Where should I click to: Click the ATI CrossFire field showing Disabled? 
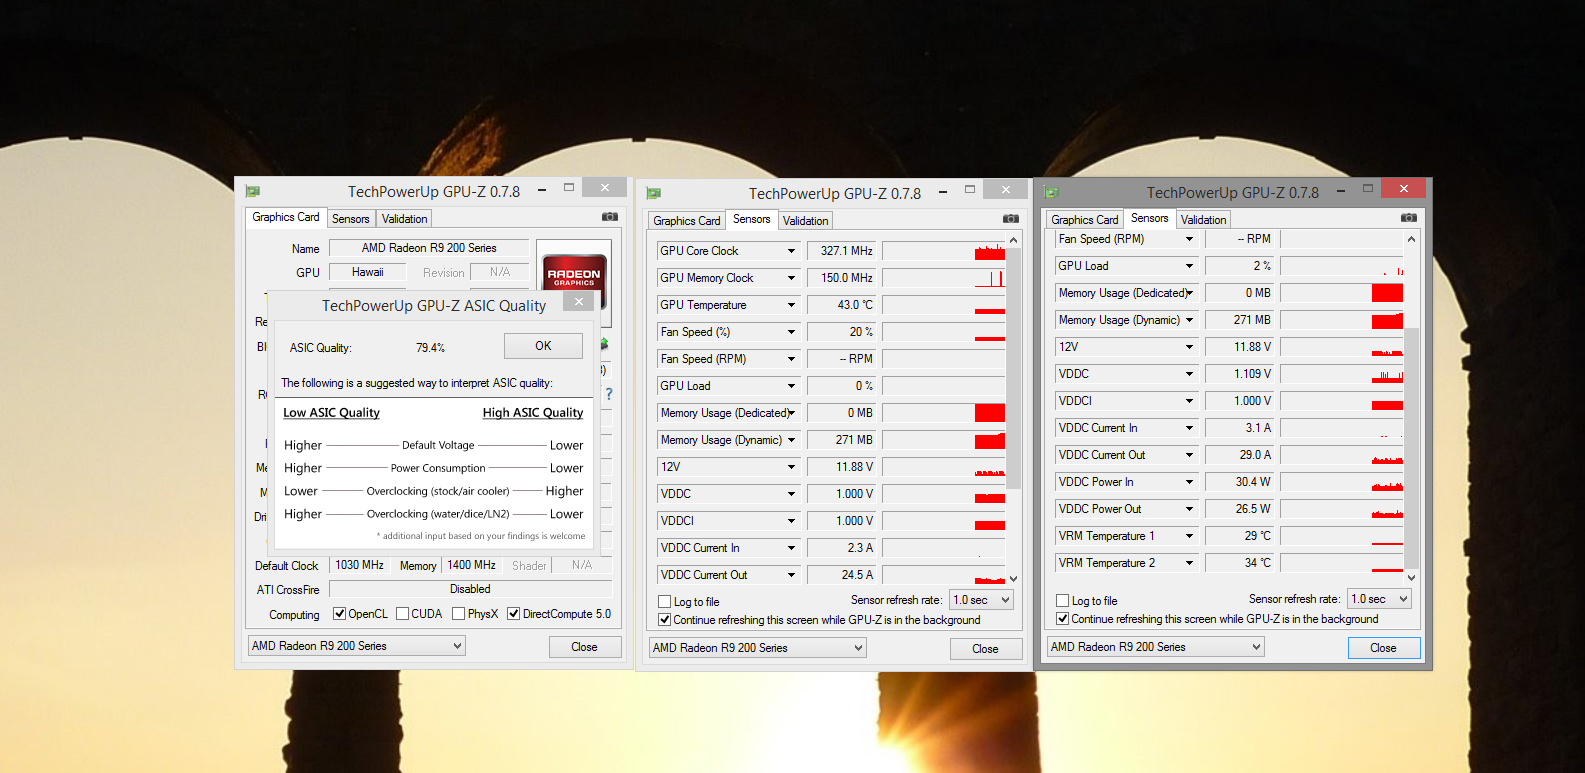470,589
